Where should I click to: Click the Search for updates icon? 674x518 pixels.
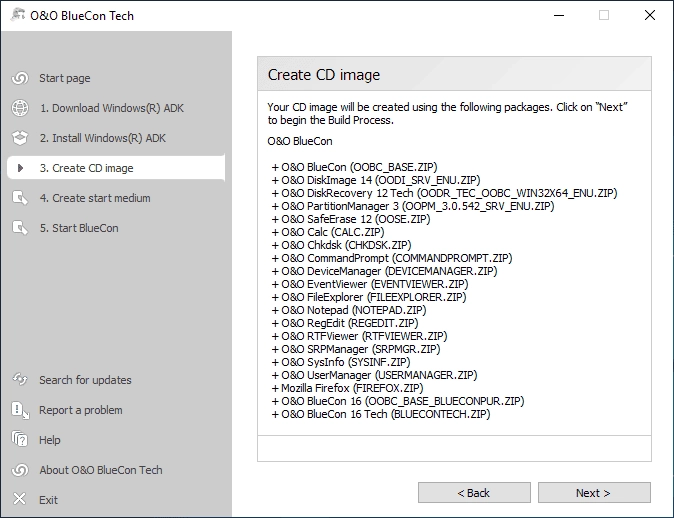[20, 380]
